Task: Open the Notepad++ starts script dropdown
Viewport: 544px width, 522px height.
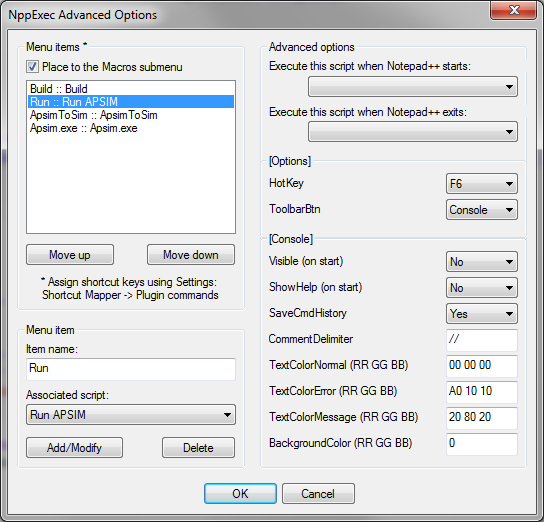Action: (x=413, y=87)
